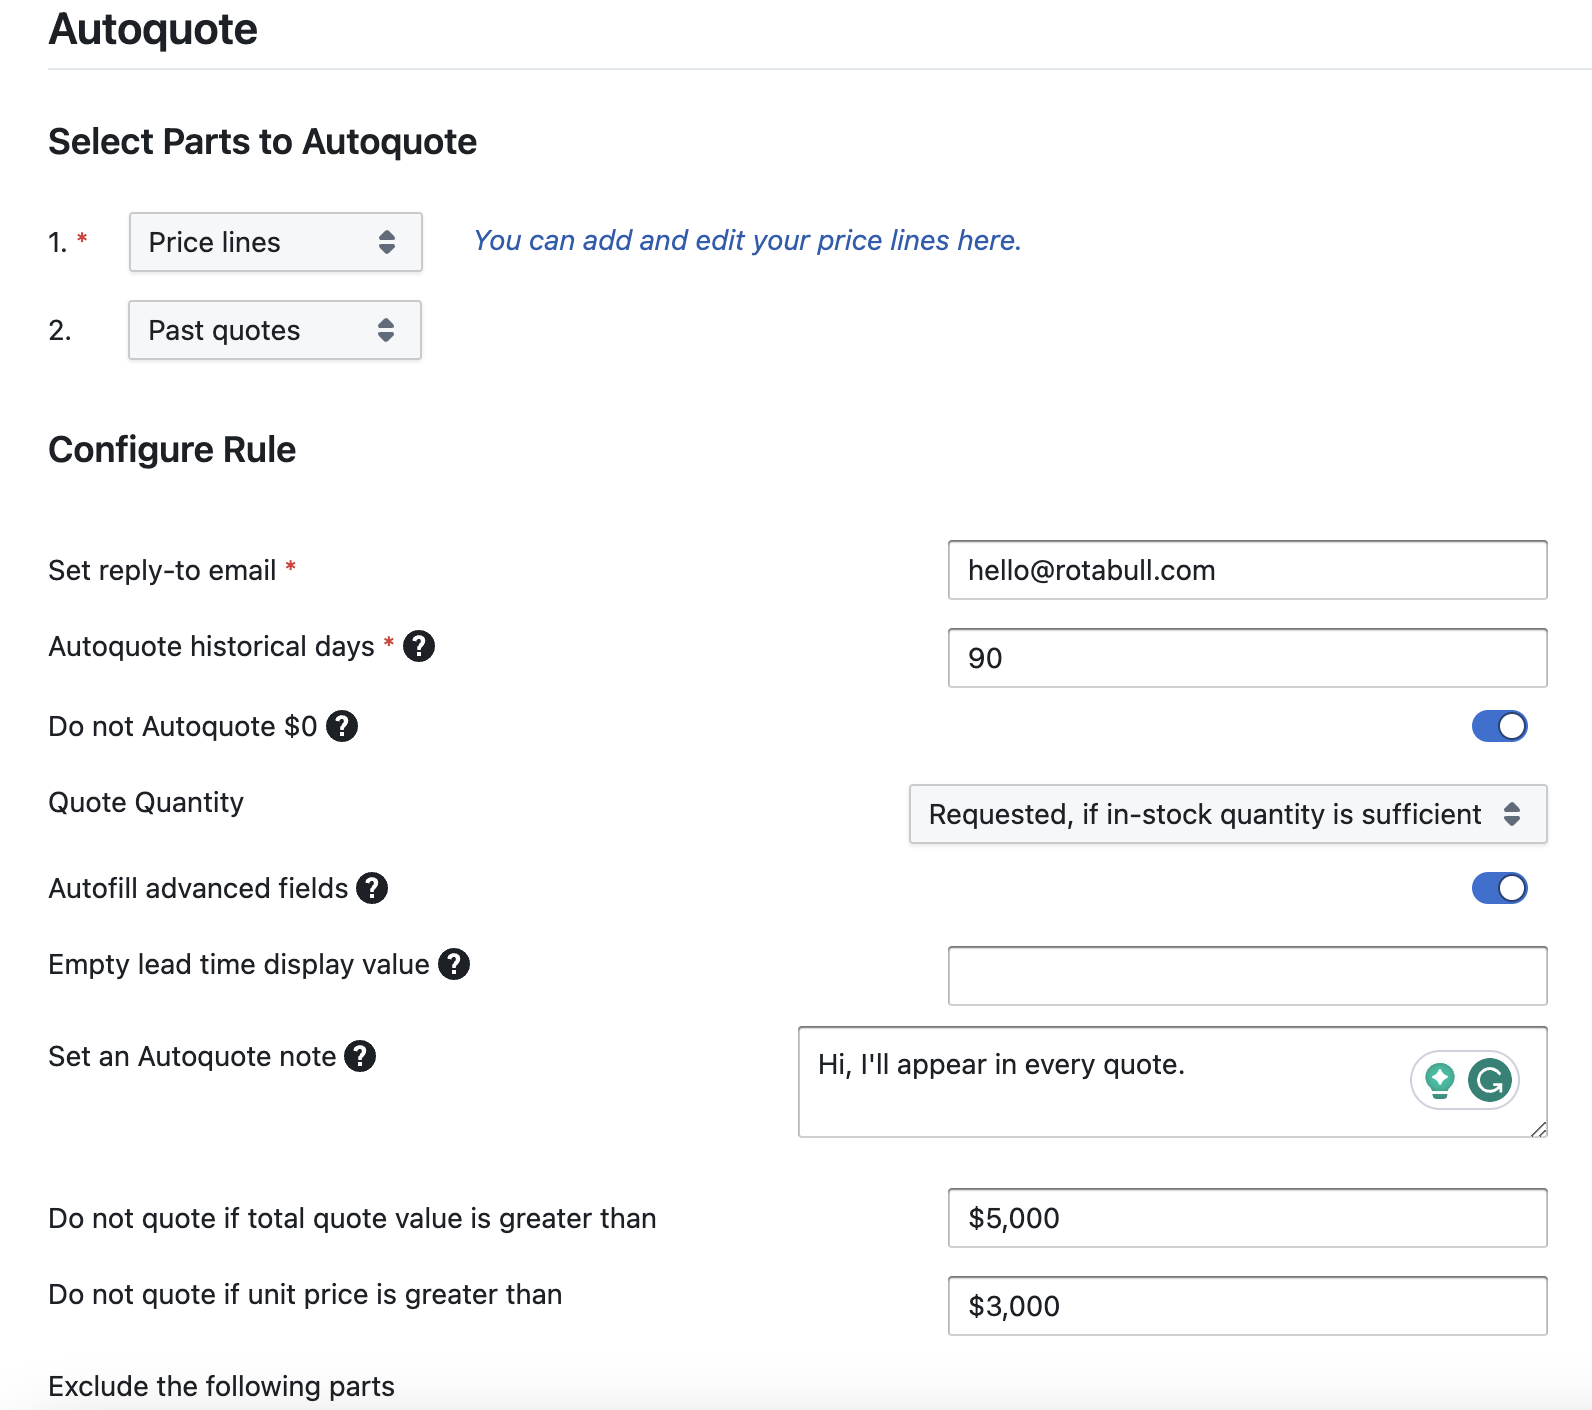Screen dimensions: 1592x1410
Task: Click the Grammarly G icon in note field
Action: point(1489,1080)
